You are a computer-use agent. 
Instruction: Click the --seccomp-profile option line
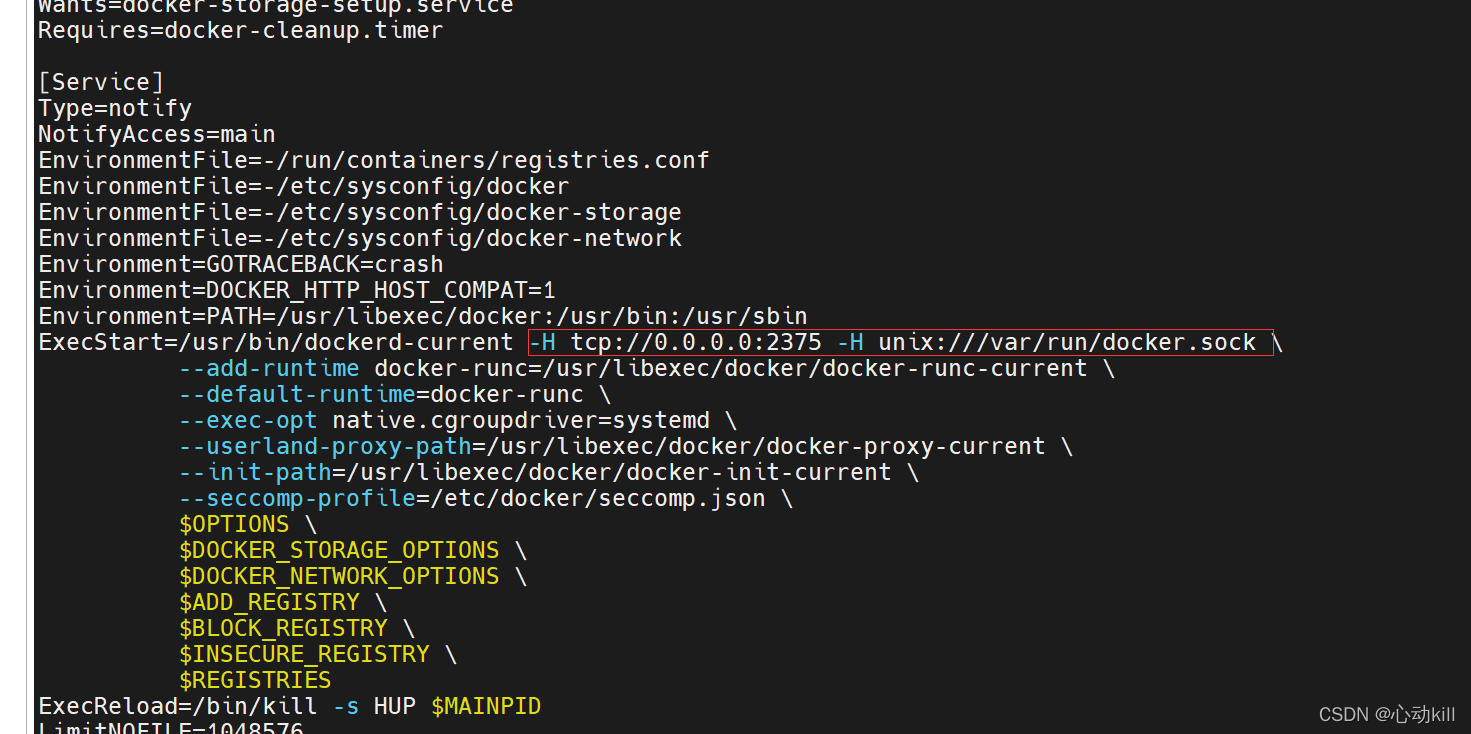pyautogui.click(x=486, y=498)
